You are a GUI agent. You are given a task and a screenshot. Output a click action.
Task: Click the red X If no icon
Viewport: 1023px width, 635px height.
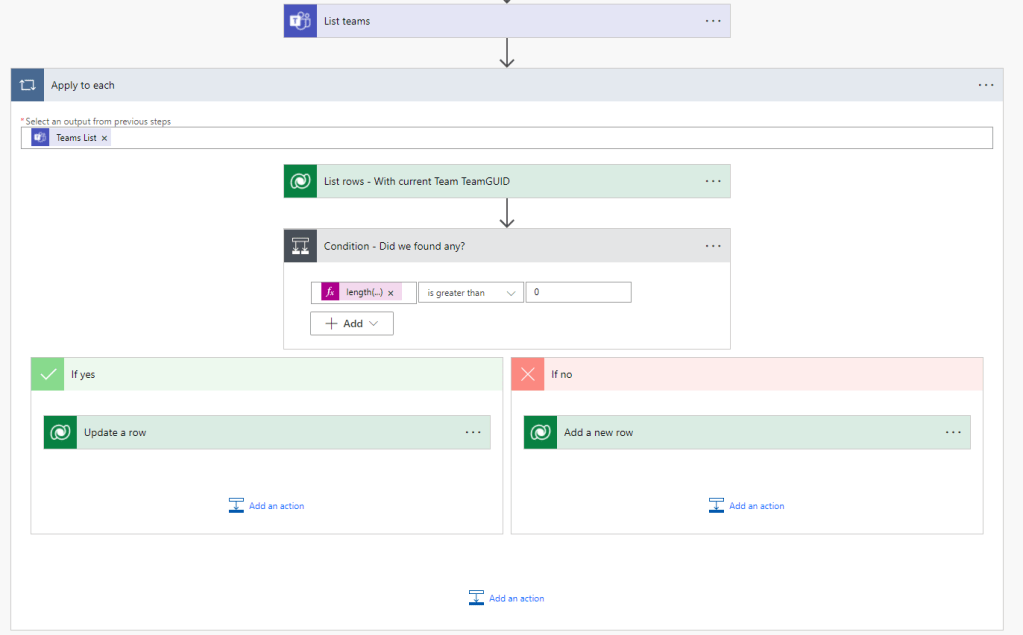coord(527,374)
